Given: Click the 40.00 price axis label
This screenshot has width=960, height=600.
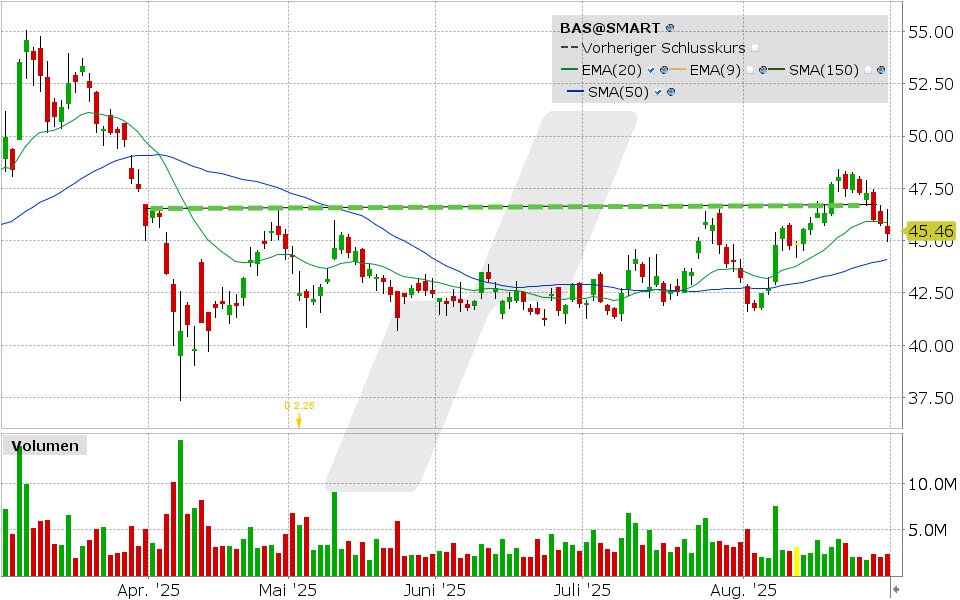Looking at the screenshot, I should click(931, 346).
